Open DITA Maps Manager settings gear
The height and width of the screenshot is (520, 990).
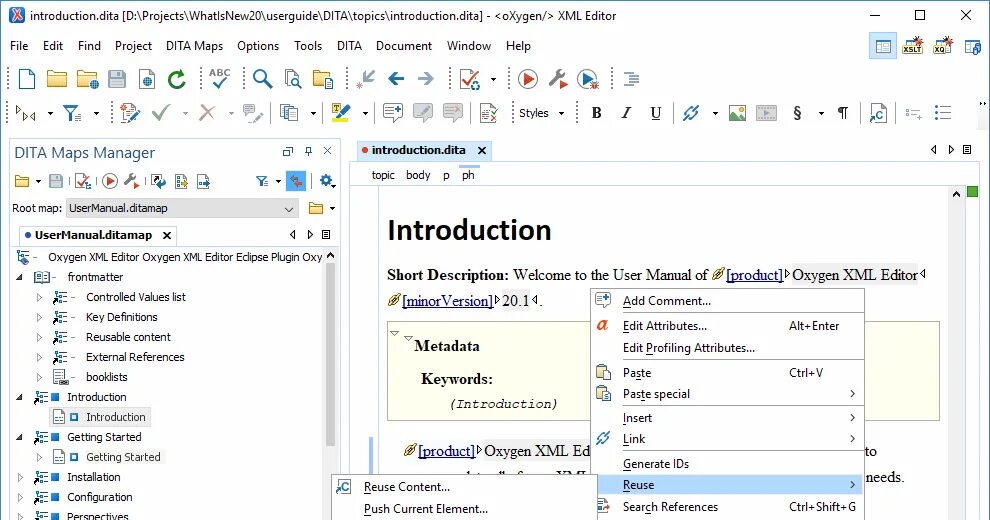coord(325,181)
